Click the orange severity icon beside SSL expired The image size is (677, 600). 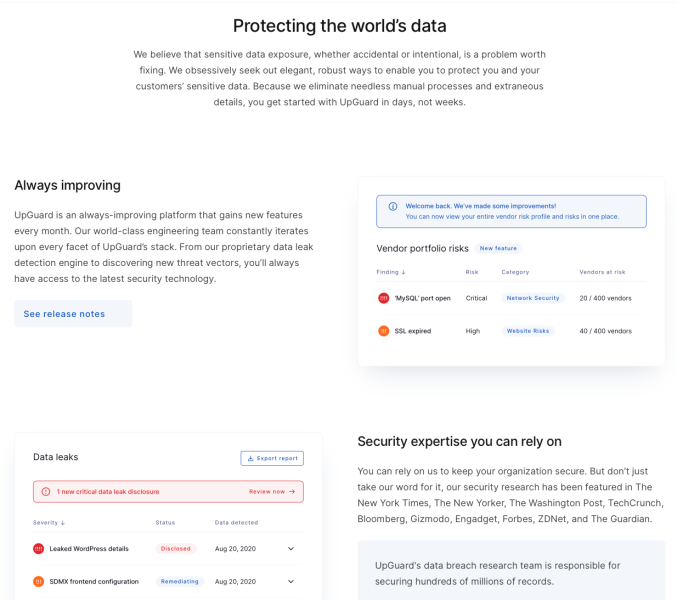tap(384, 331)
